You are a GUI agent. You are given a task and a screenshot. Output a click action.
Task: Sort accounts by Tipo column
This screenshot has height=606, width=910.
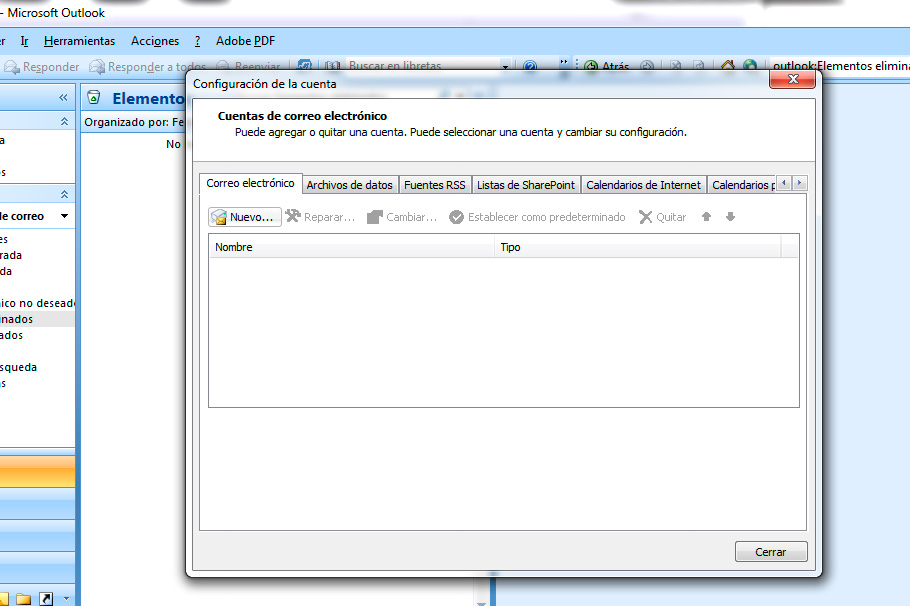click(638, 247)
